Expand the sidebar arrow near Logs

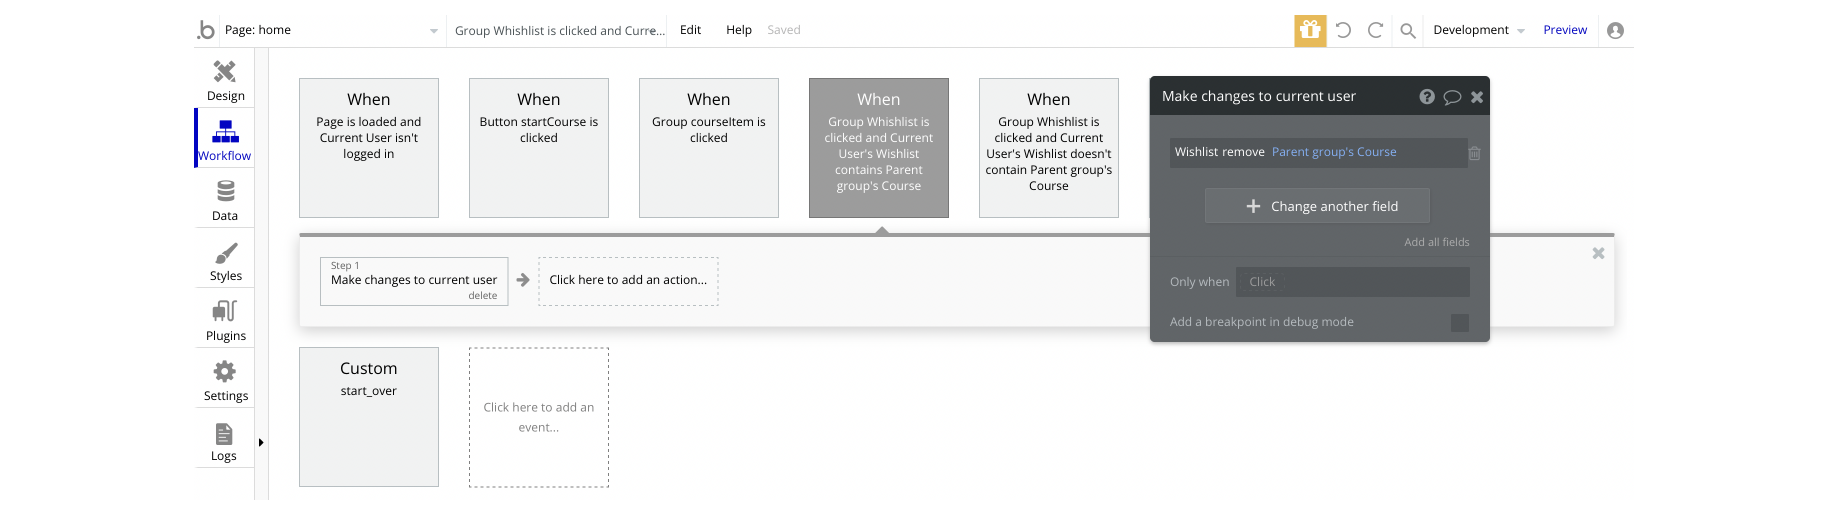261,442
